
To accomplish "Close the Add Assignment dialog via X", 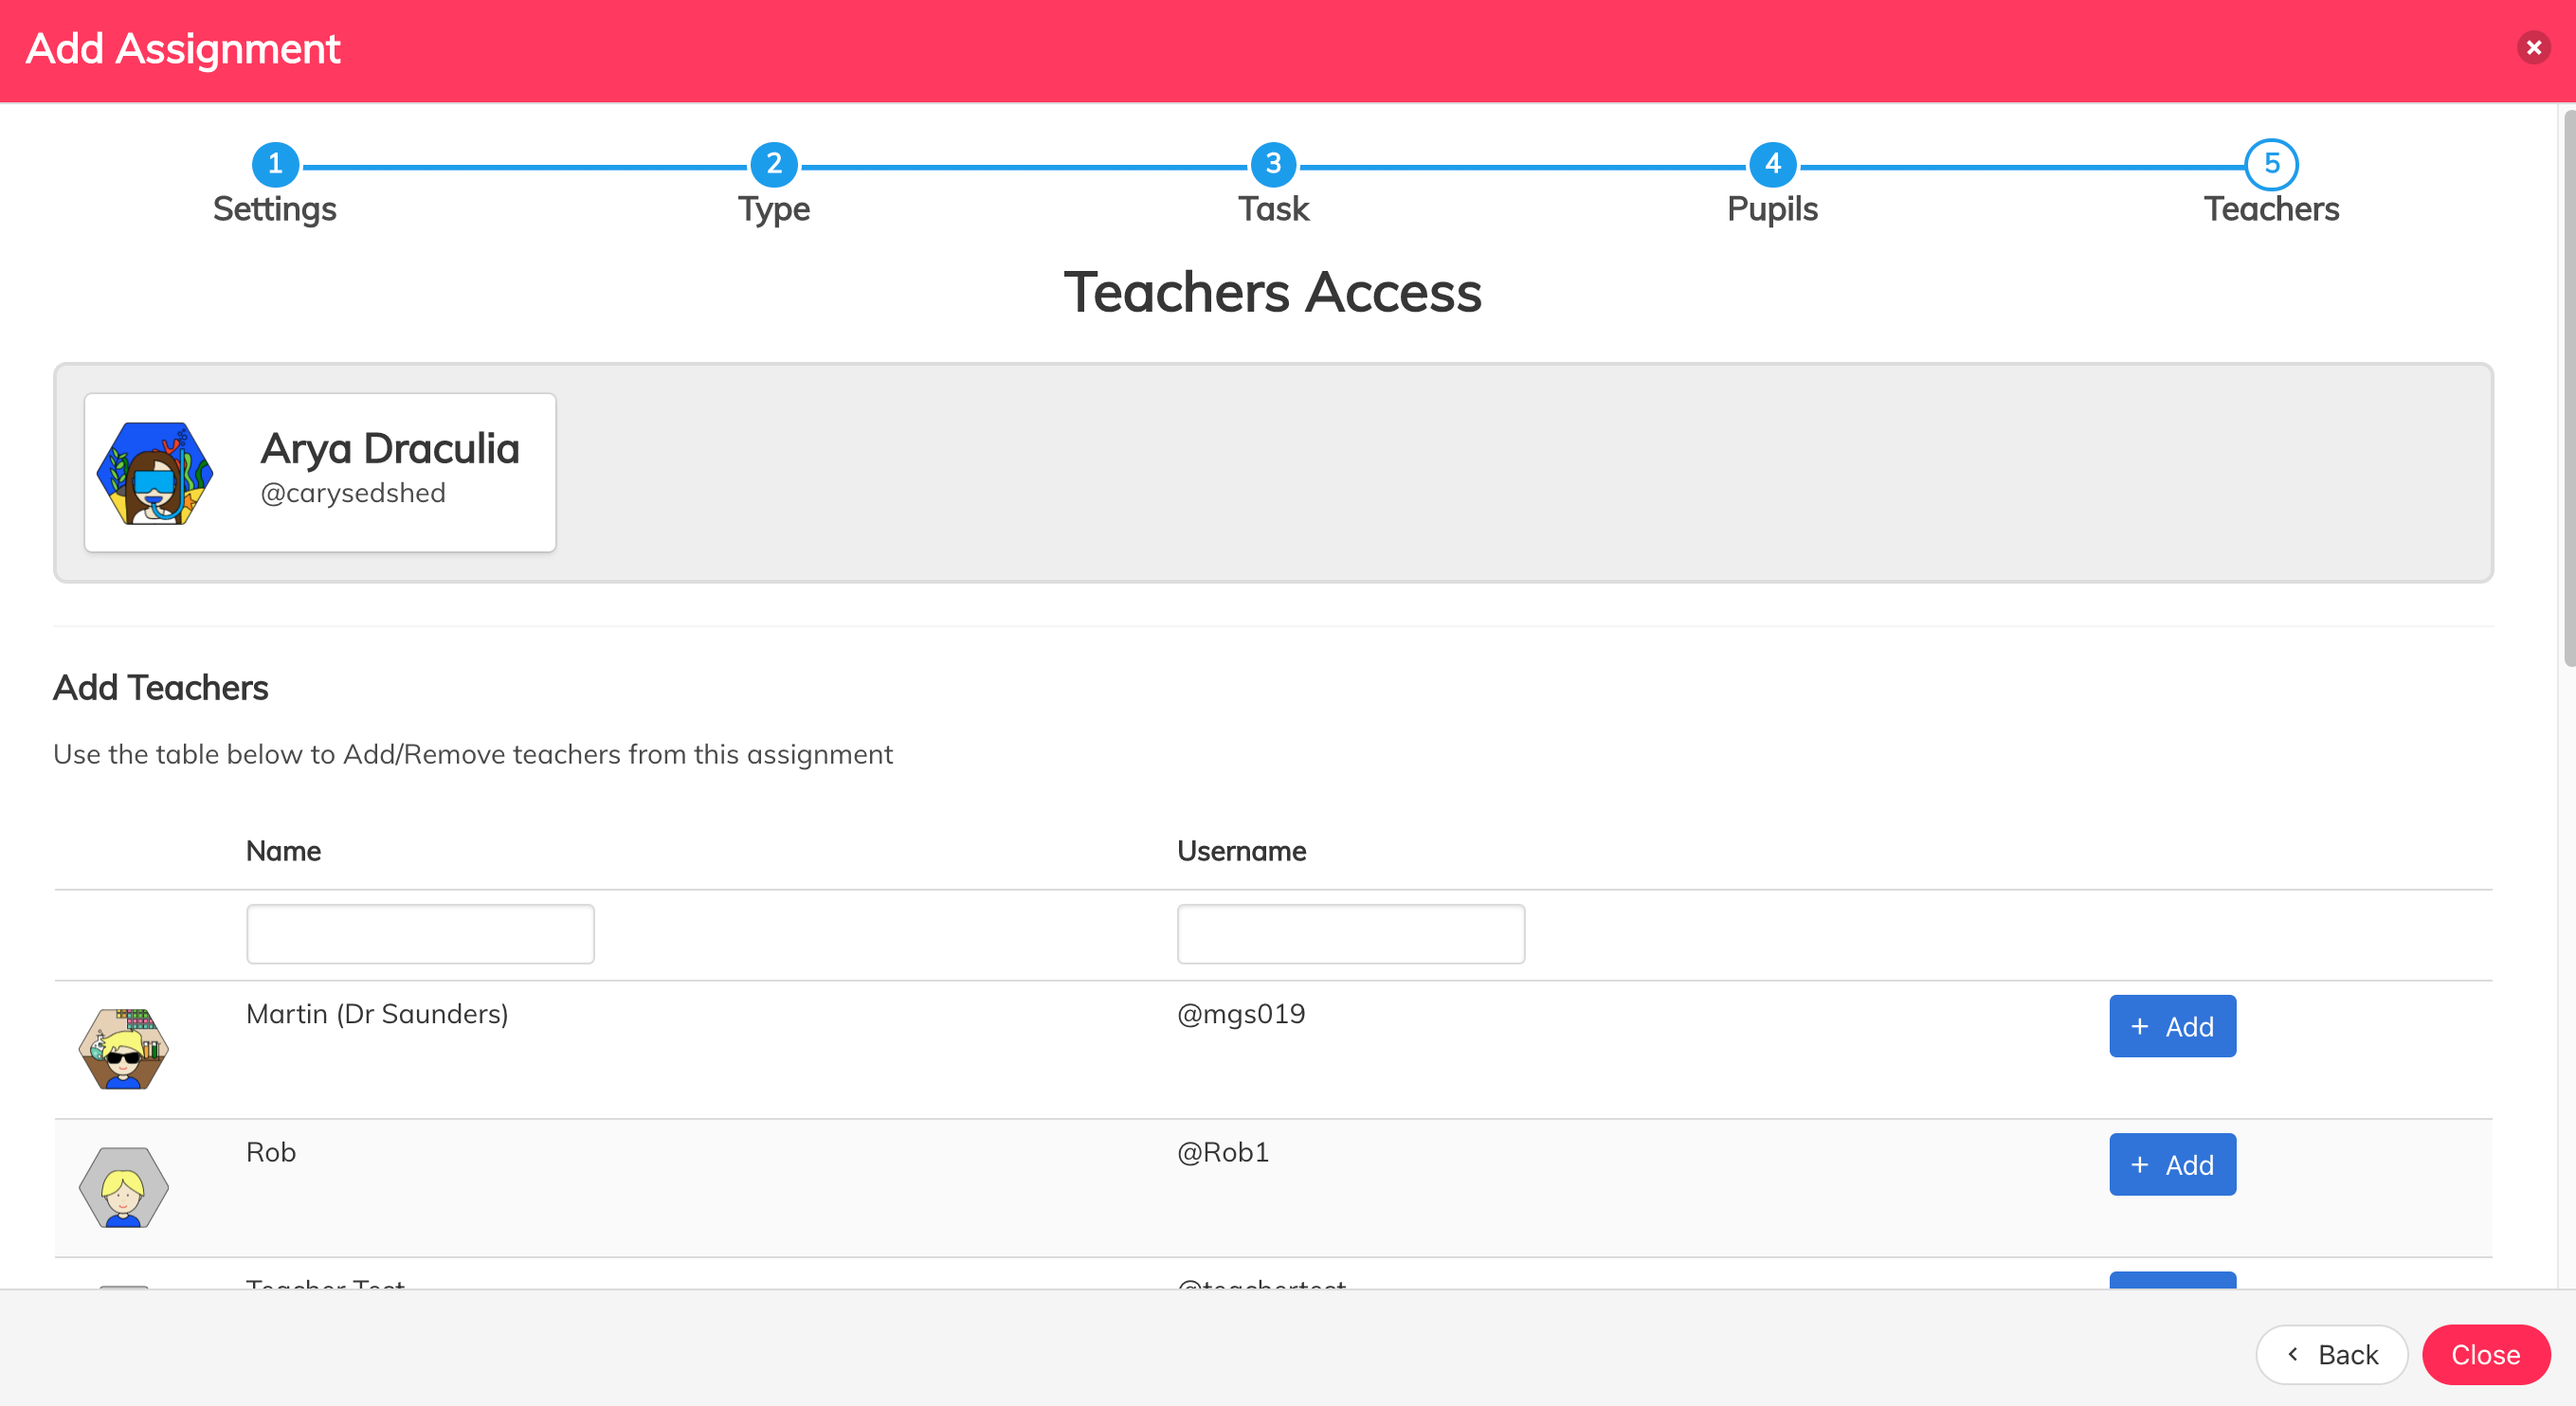I will click(x=2533, y=47).
